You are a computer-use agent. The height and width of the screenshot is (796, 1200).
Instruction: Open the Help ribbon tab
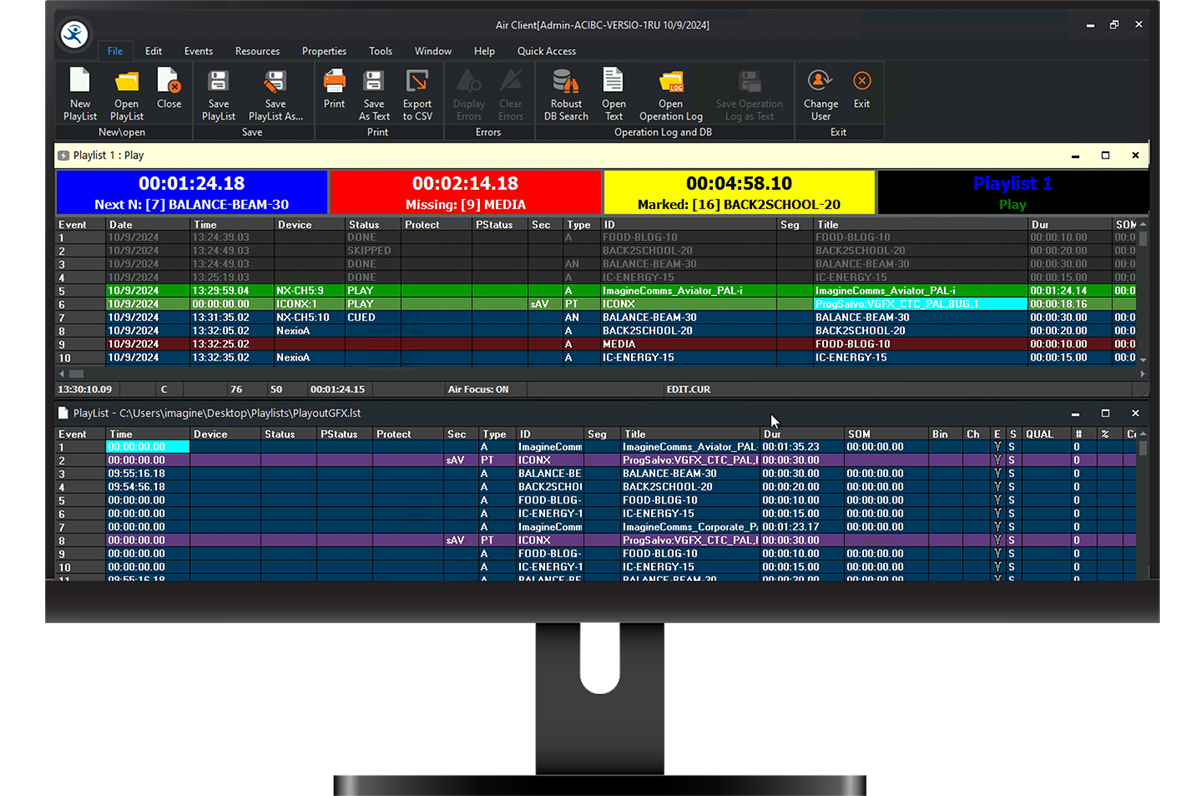pos(484,51)
